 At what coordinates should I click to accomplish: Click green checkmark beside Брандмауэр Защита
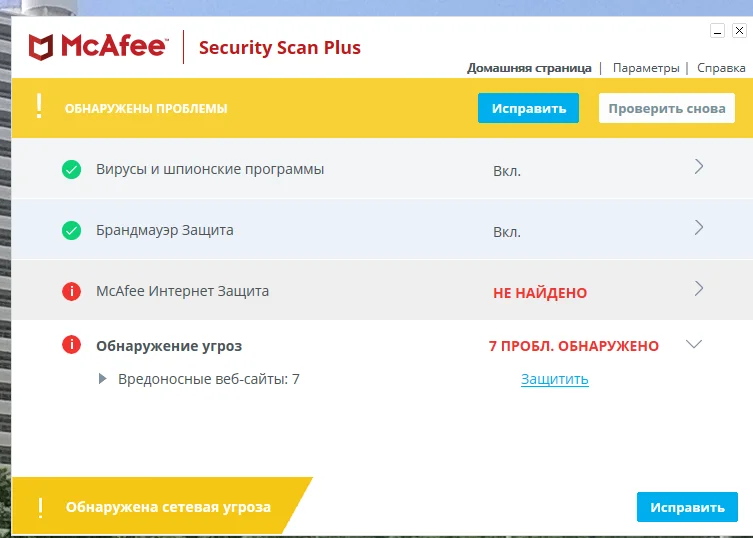click(x=71, y=231)
